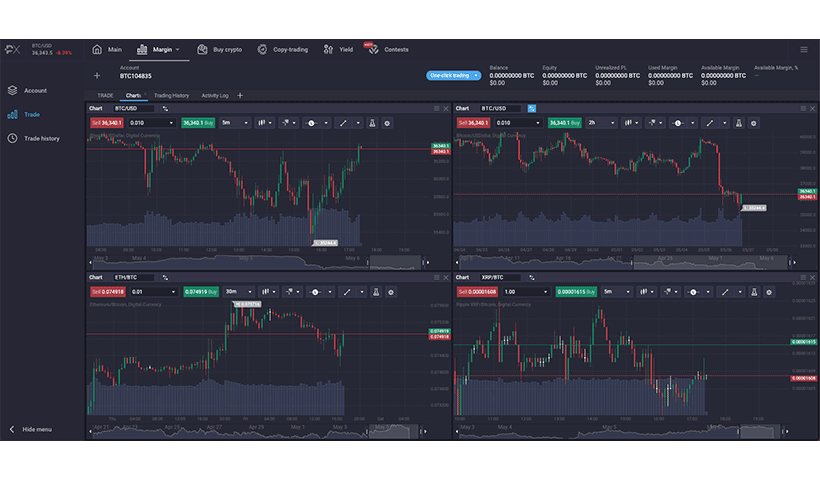The image size is (820, 480).
Task: Toggle symbol link icon beside ETH/BTC chart
Action: [165, 277]
